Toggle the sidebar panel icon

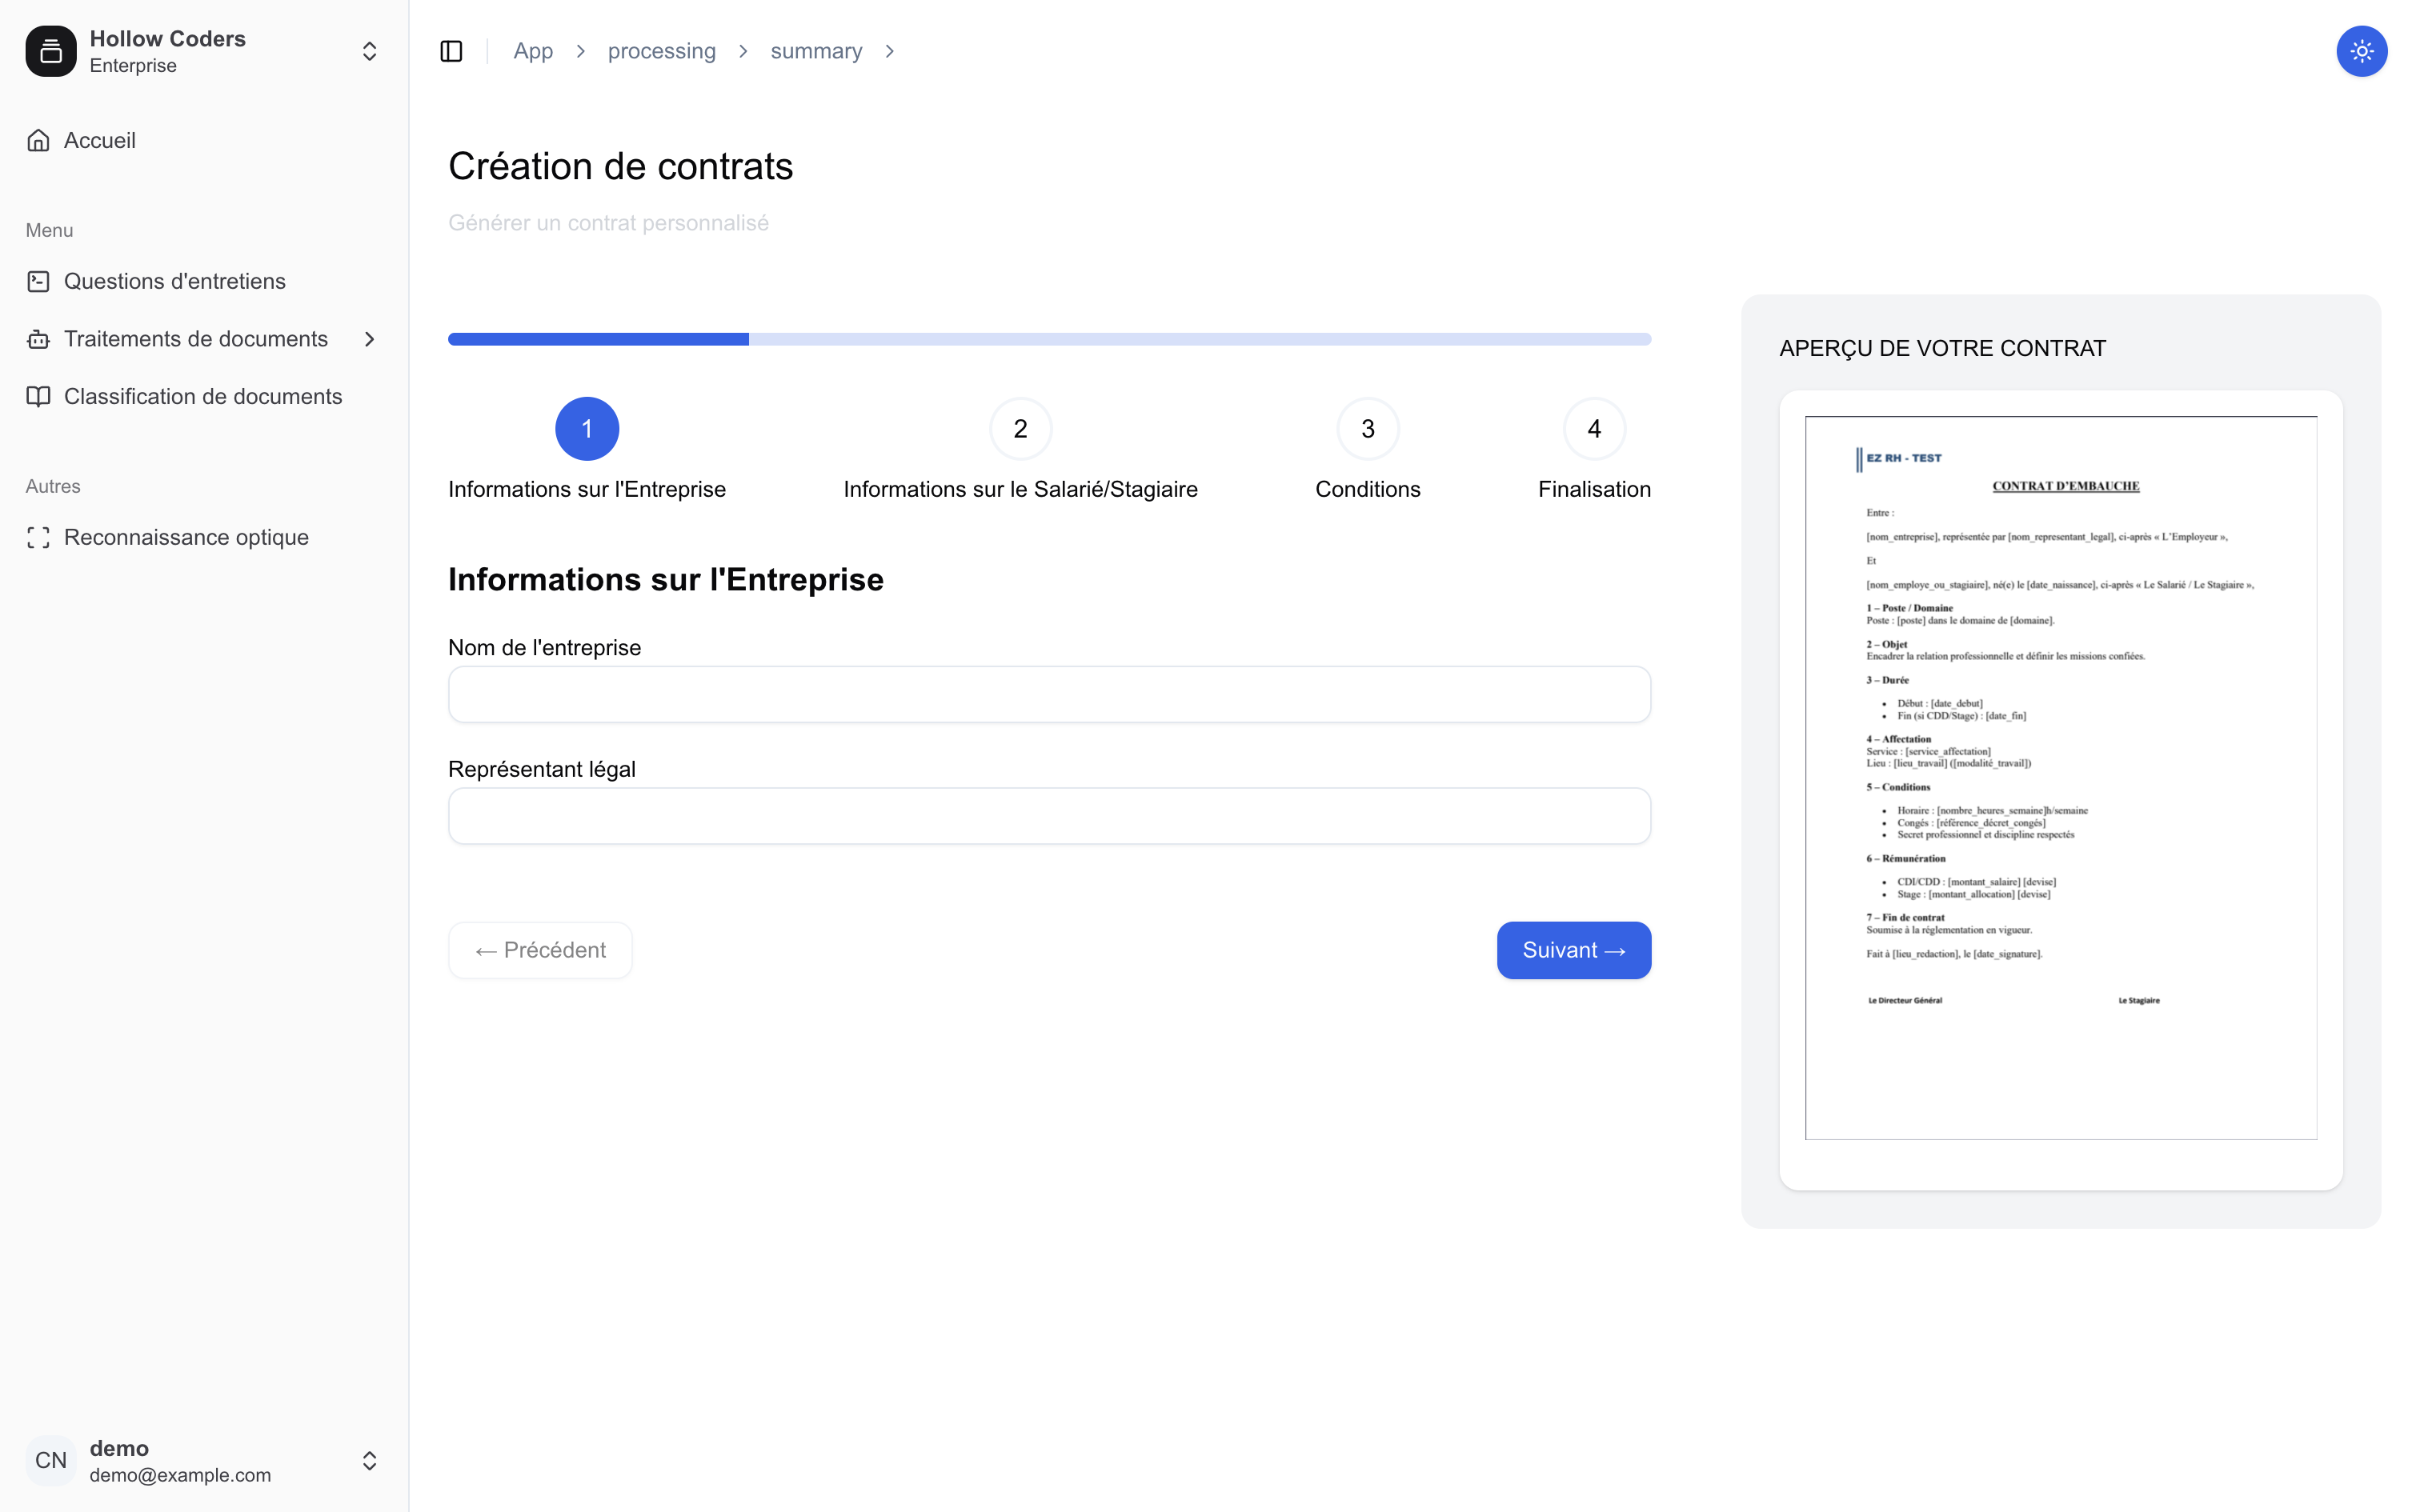pos(451,51)
